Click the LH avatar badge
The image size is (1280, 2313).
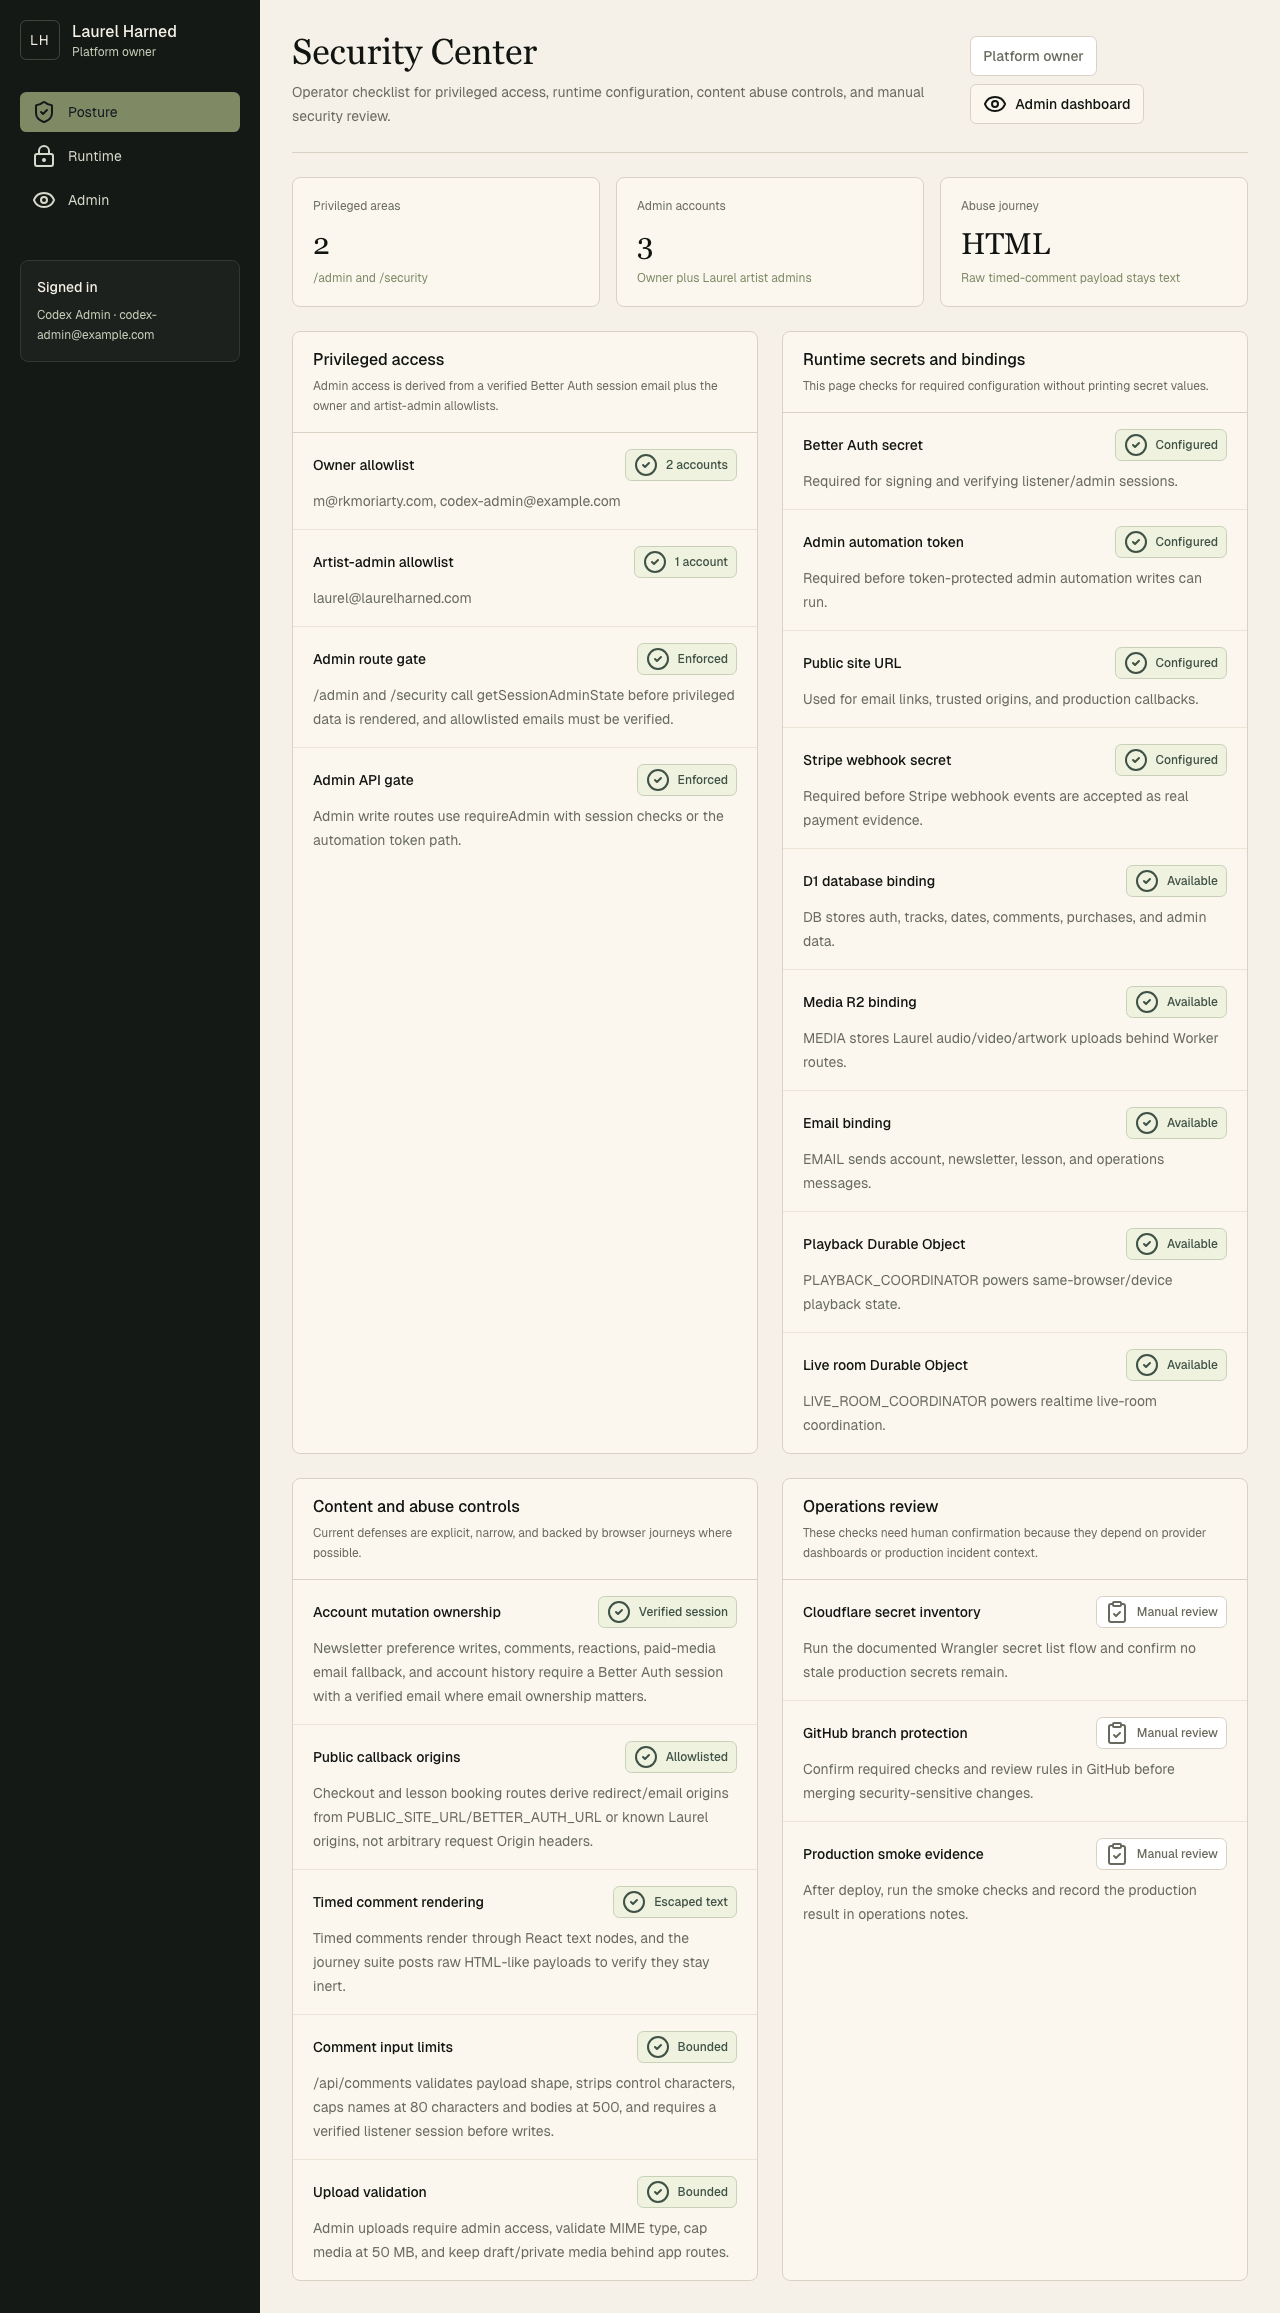click(40, 40)
